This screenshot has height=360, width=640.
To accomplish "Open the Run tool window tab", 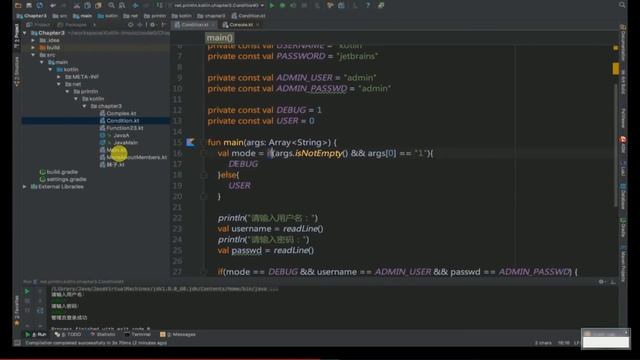I will (36, 334).
